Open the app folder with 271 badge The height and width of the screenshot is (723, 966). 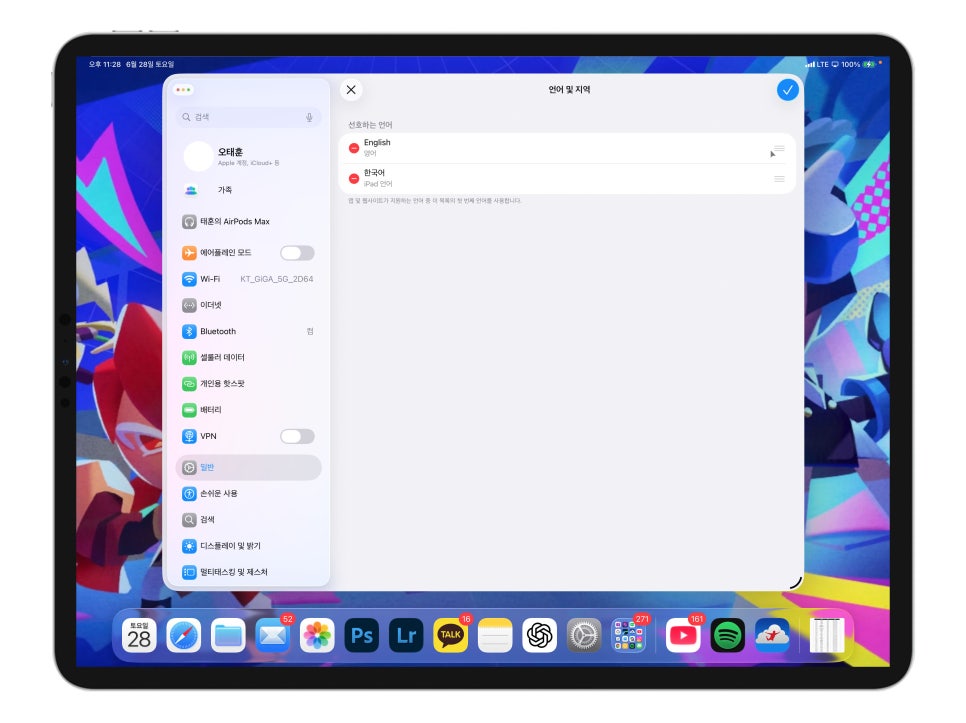[628, 636]
